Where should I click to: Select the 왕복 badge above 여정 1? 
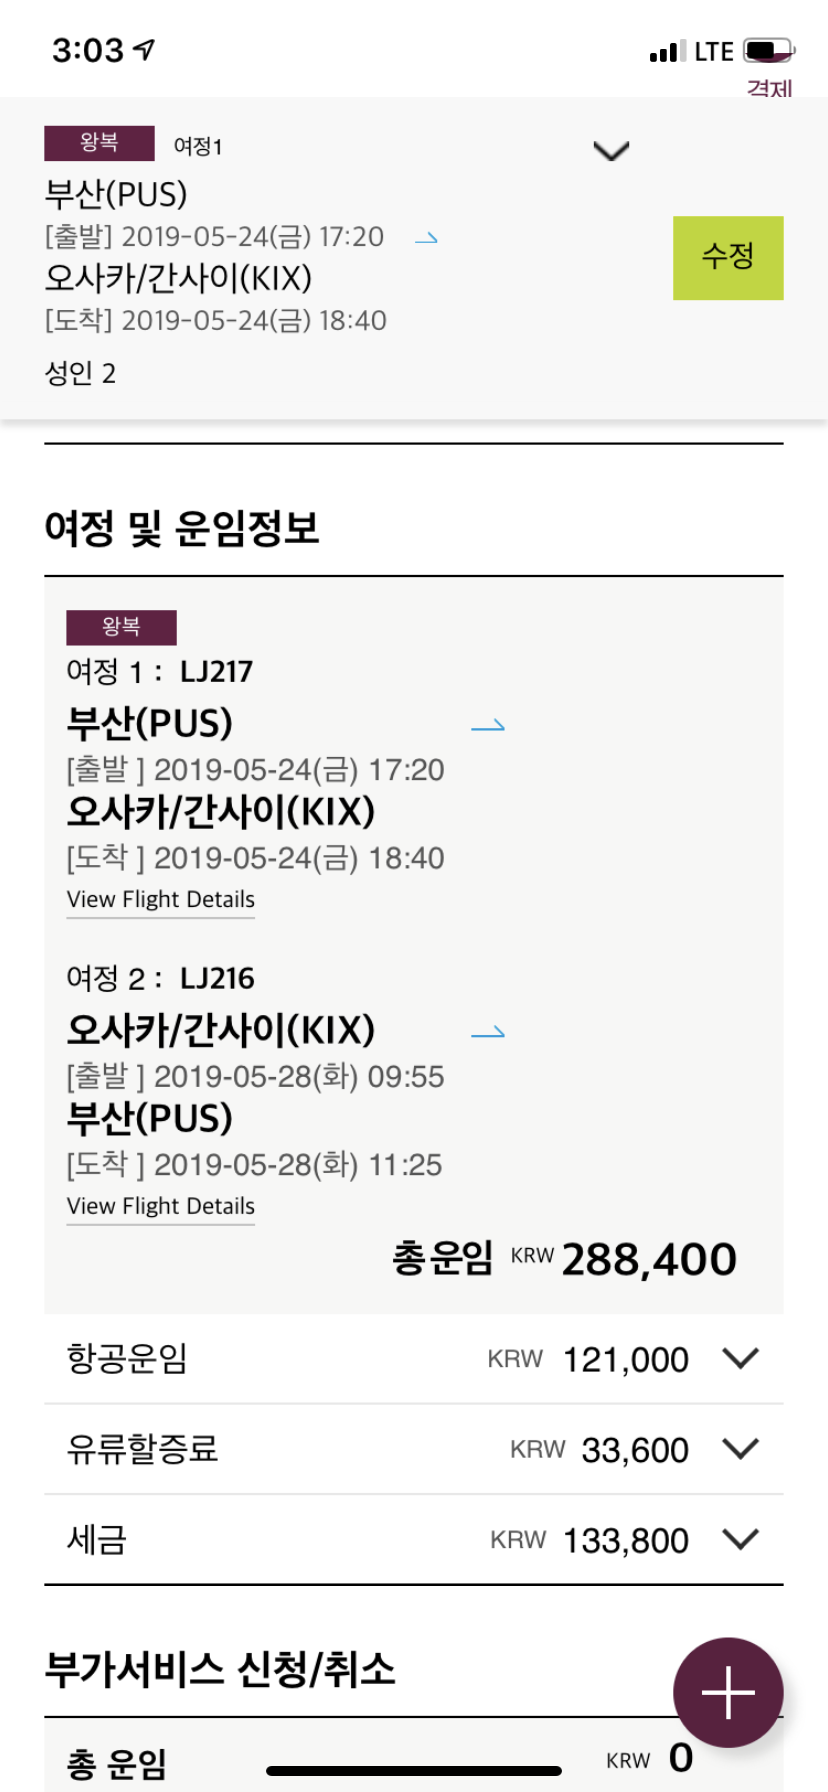(x=121, y=627)
